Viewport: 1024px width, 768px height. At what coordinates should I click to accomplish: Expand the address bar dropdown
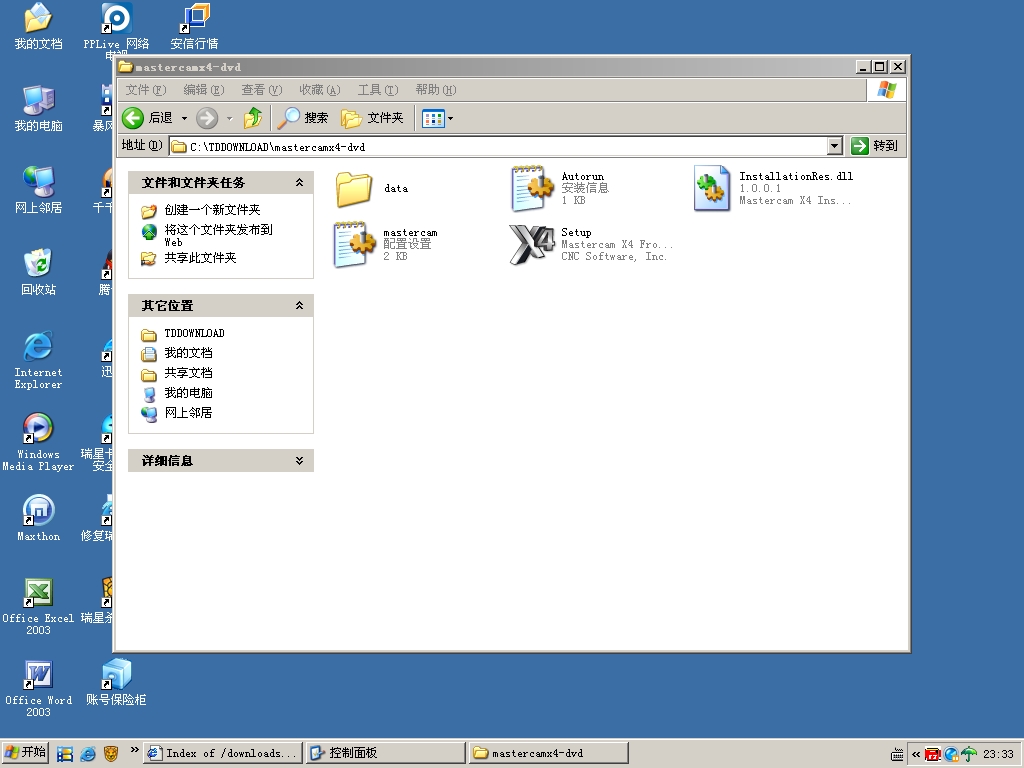pos(835,146)
